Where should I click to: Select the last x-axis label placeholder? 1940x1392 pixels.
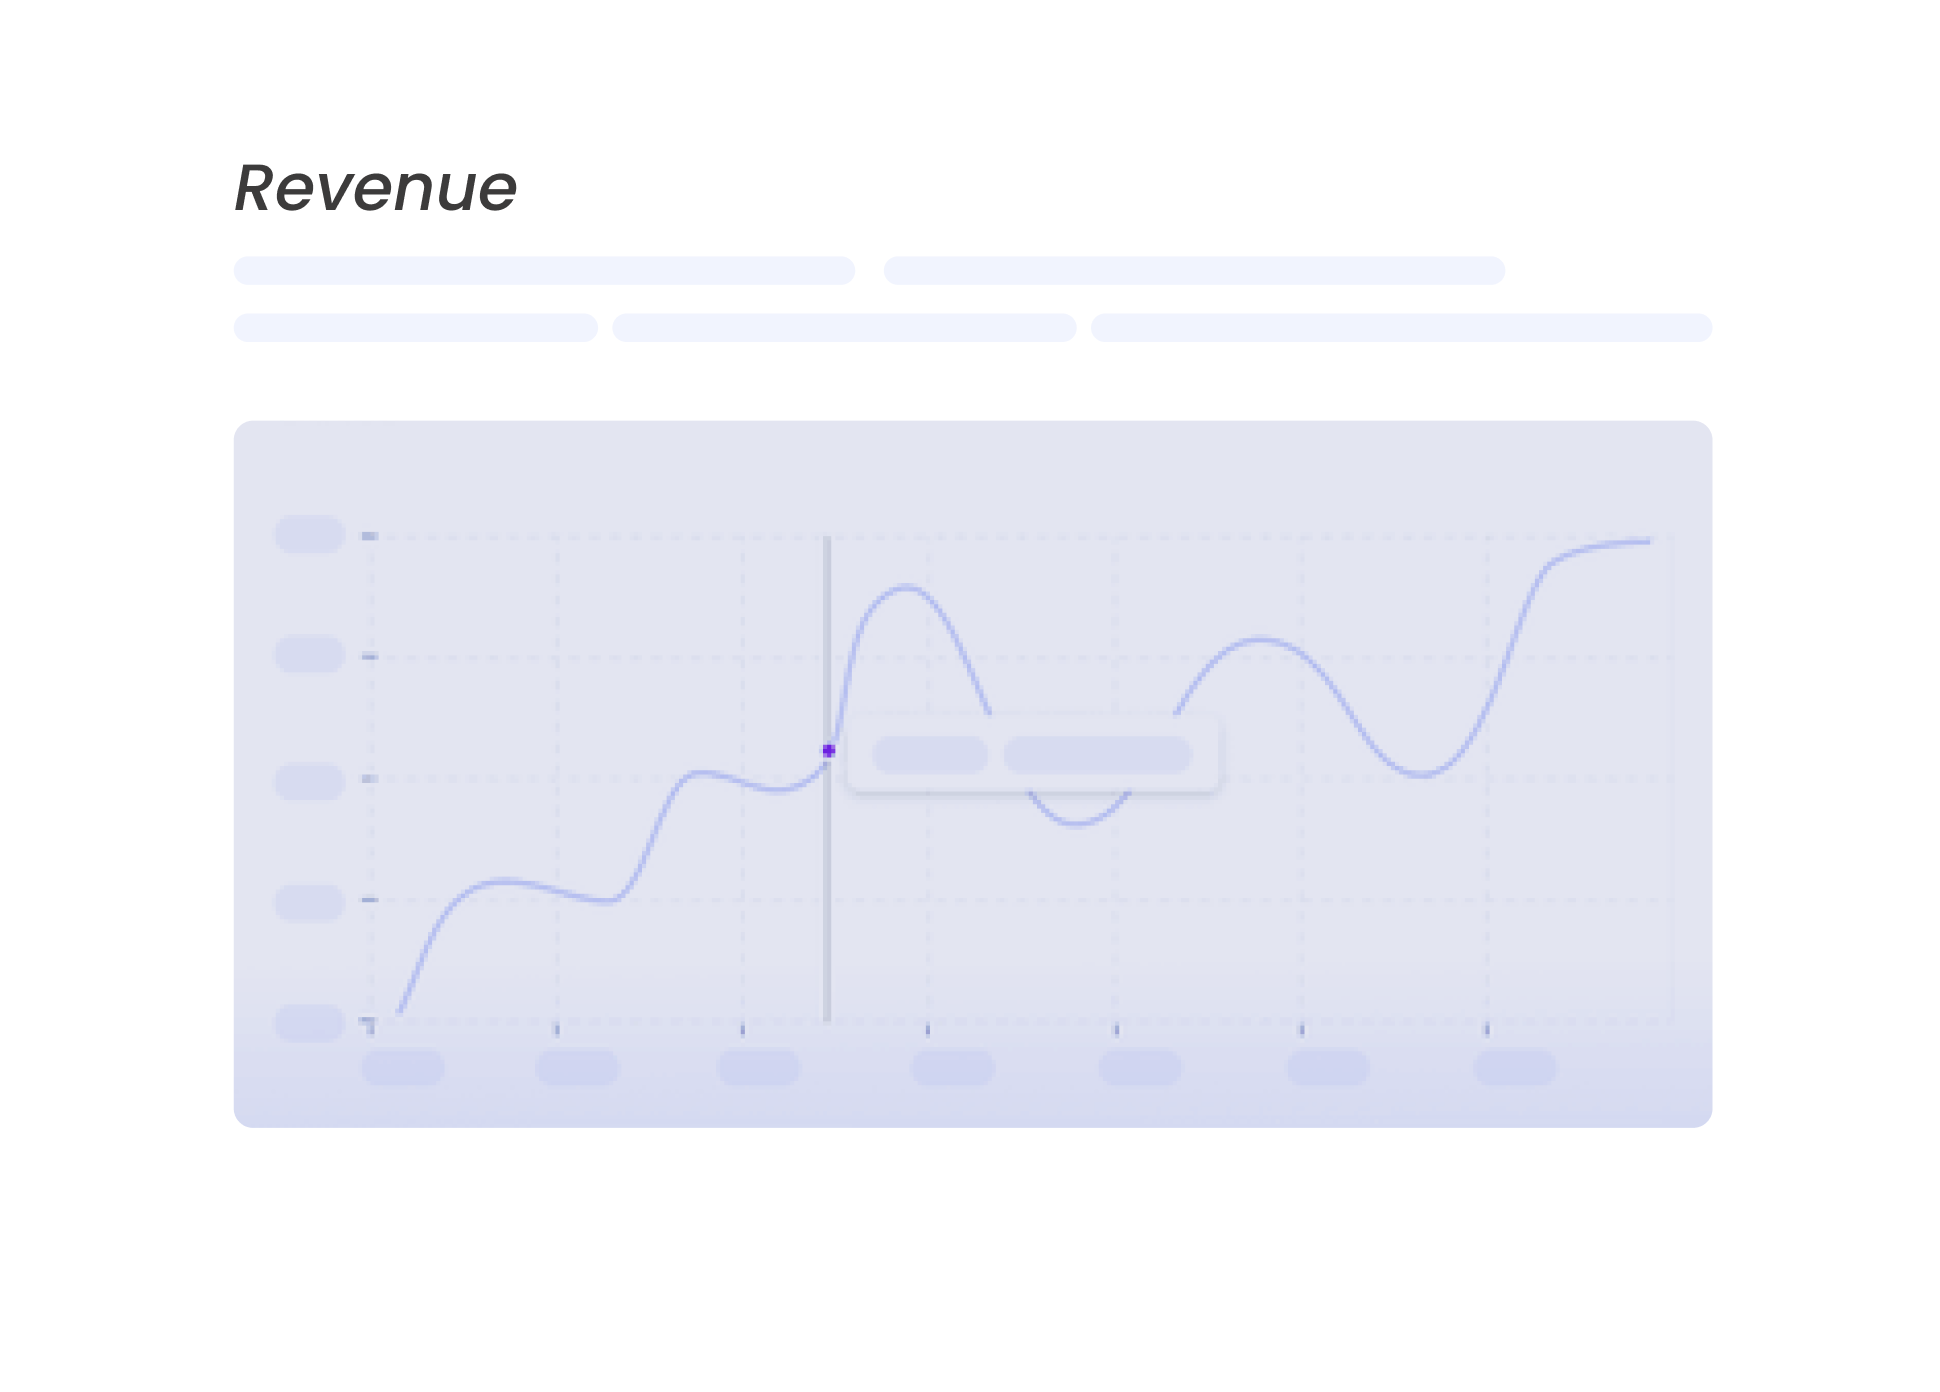coord(1515,1067)
